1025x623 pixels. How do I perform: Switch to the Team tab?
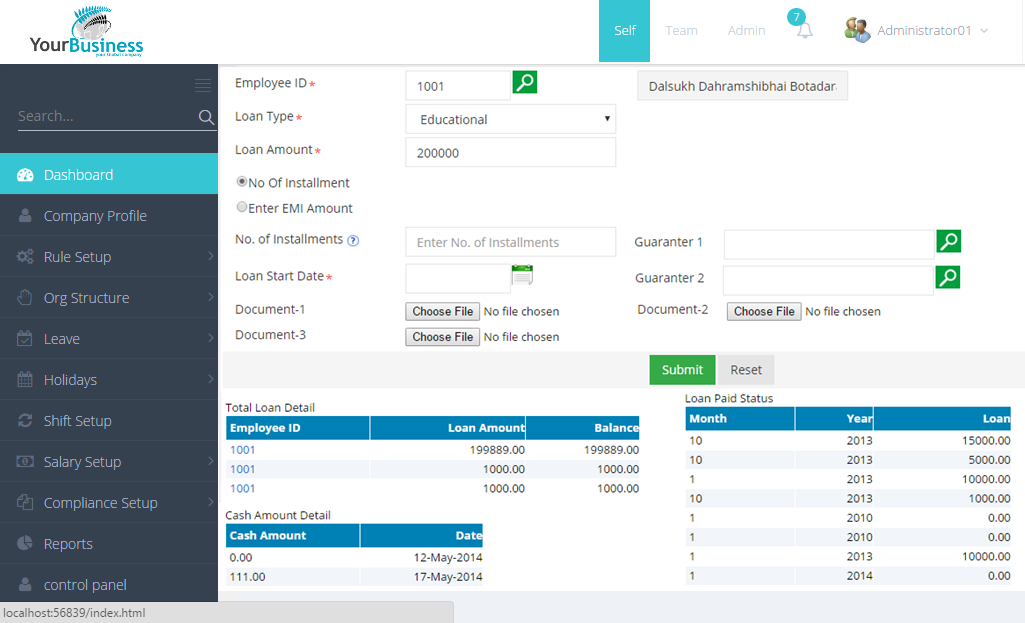tap(681, 31)
